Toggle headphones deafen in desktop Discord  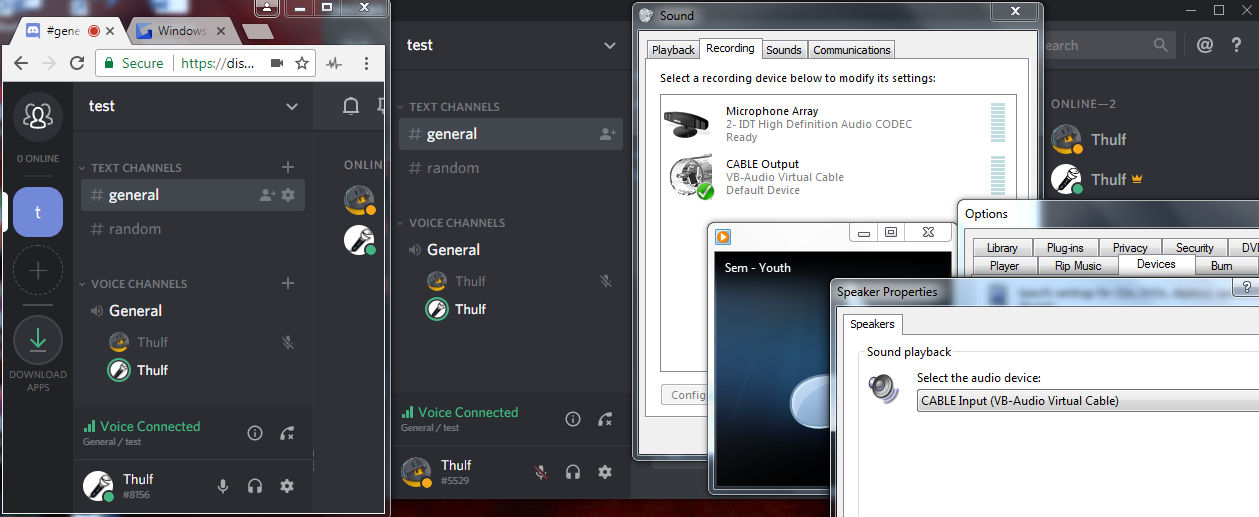point(573,472)
